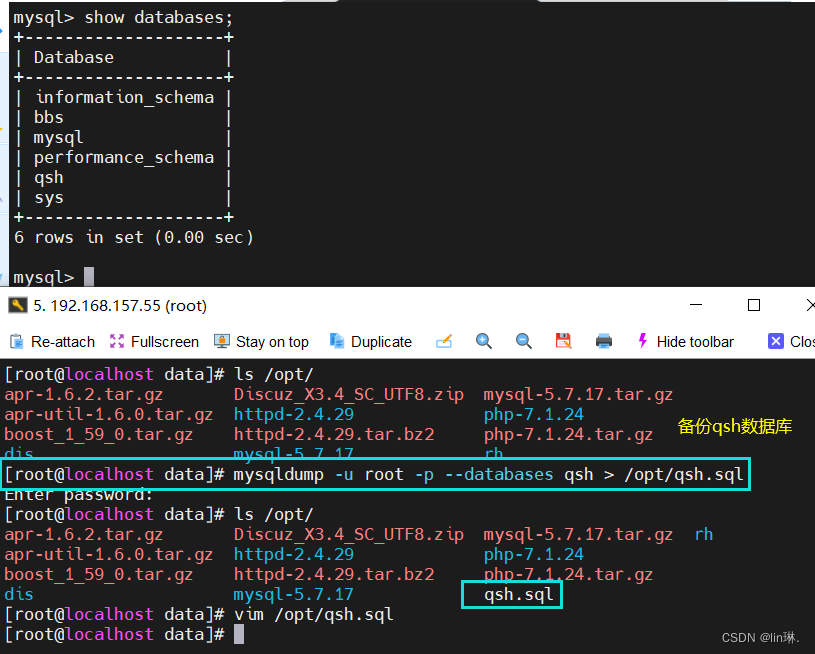Zoom out with the magnifier minus icon

(523, 341)
